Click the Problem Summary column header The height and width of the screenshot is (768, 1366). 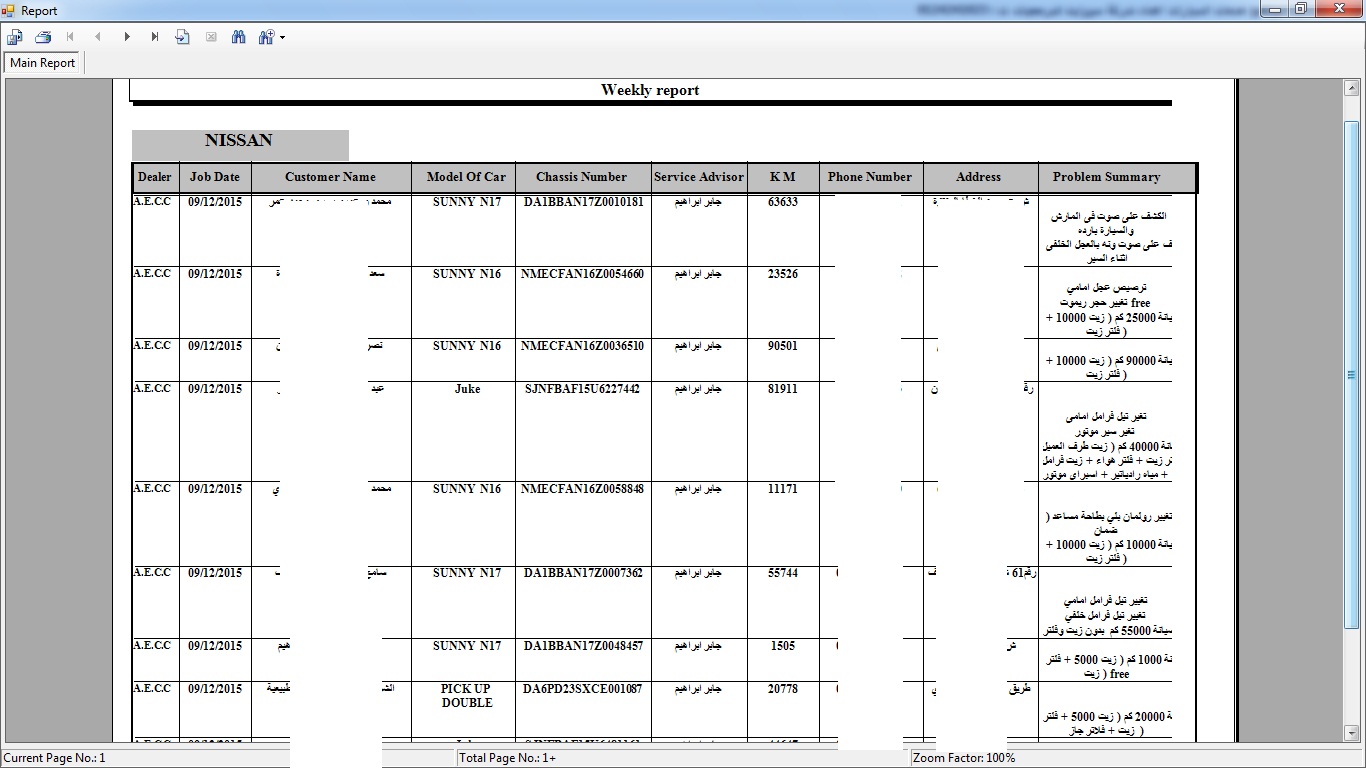coord(1106,177)
